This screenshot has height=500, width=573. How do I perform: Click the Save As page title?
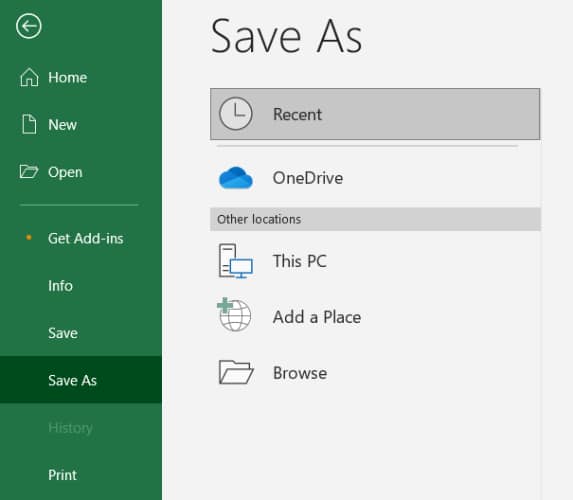(x=286, y=37)
